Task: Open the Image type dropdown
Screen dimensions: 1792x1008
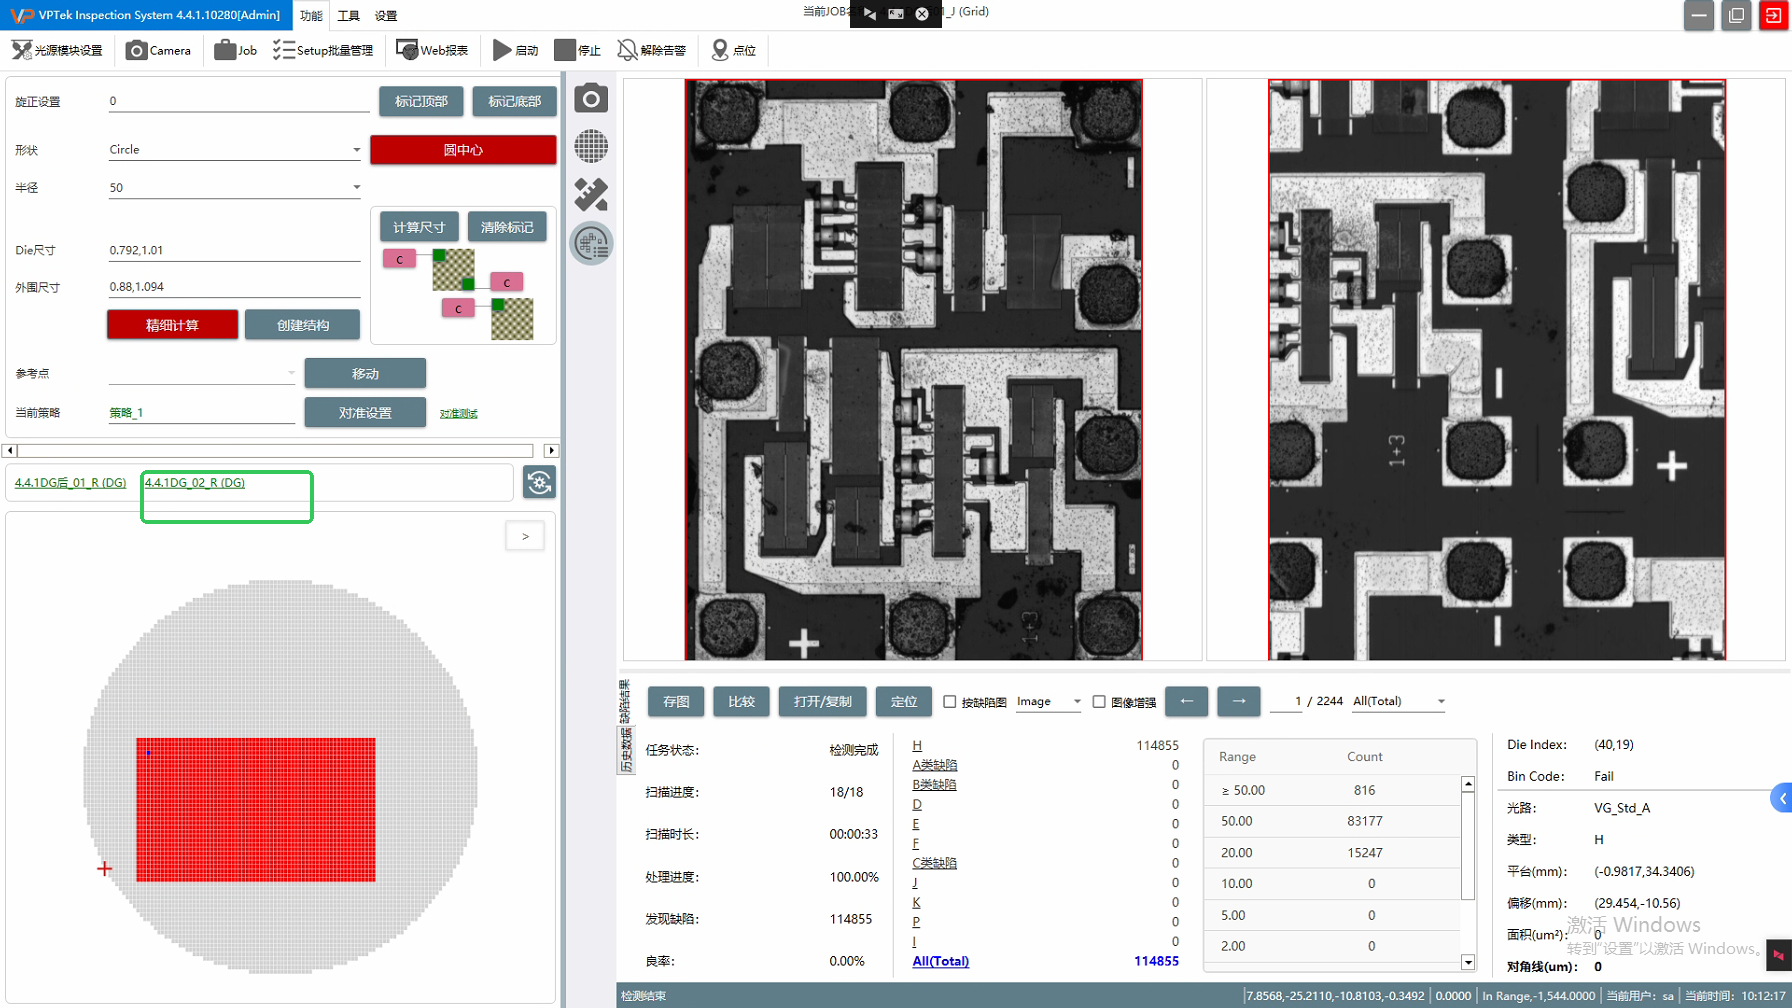Action: click(1048, 701)
